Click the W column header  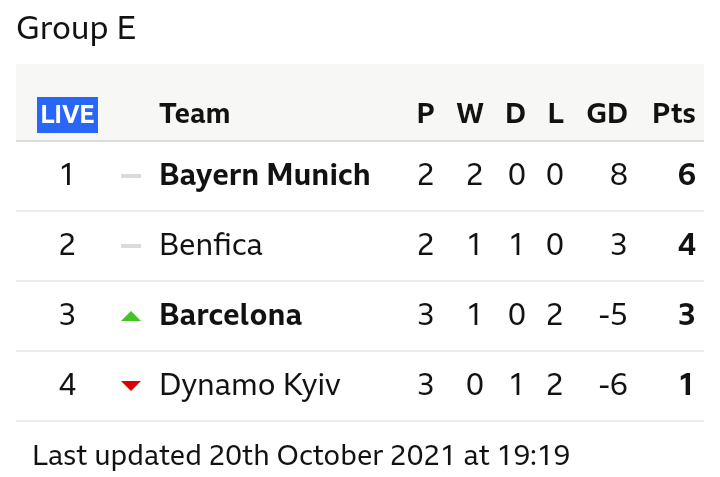tap(470, 113)
